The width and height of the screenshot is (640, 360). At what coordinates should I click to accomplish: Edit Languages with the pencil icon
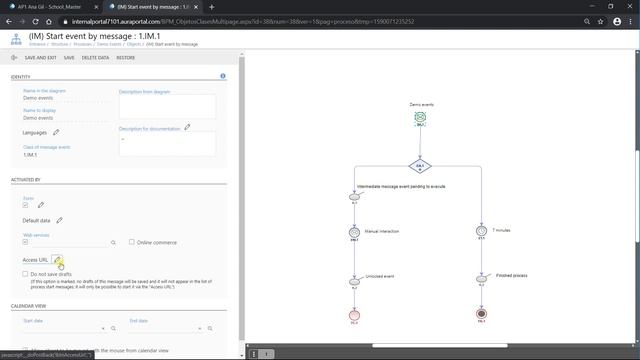click(56, 132)
